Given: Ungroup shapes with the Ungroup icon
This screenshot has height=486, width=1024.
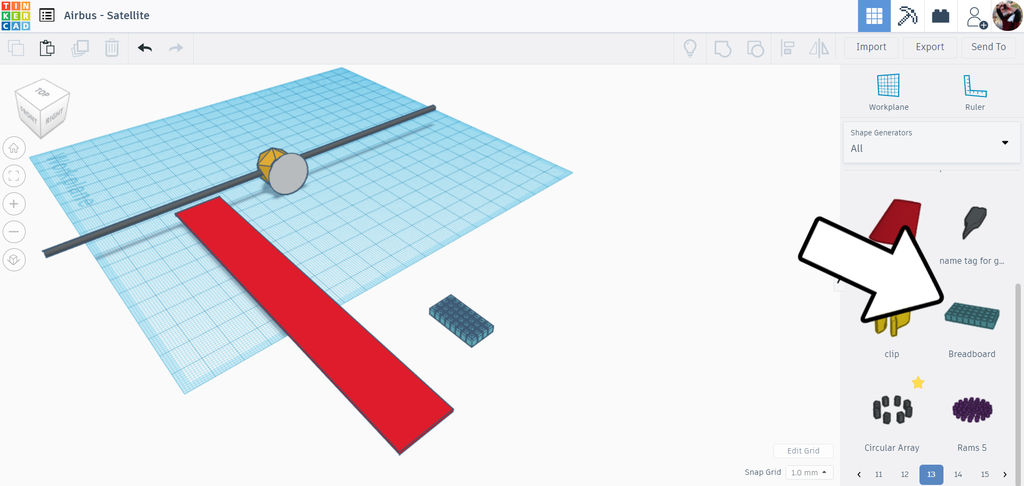Looking at the screenshot, I should coord(754,48).
